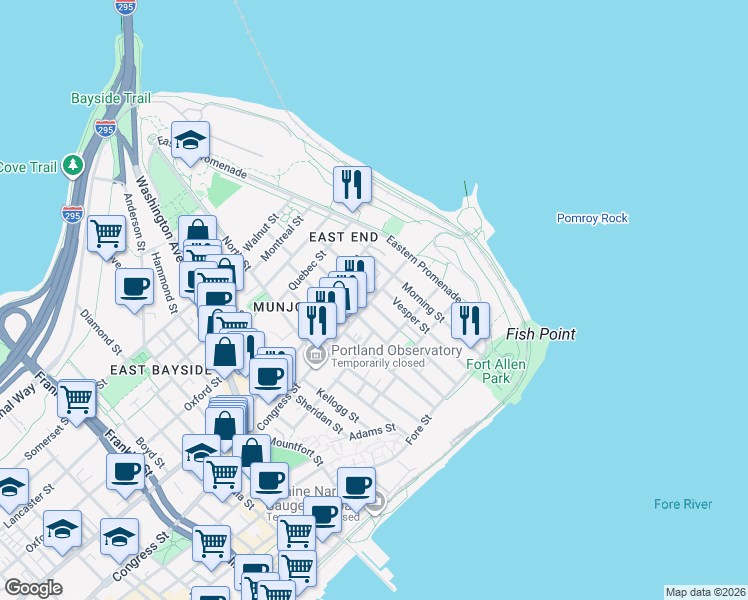
Task: Select the restaurant marker north of East End label
Action: click(x=352, y=186)
